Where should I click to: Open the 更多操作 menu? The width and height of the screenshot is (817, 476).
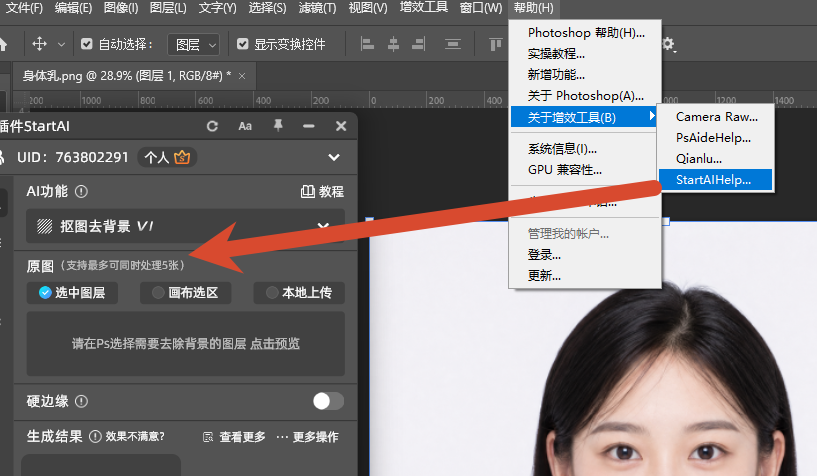(307, 437)
